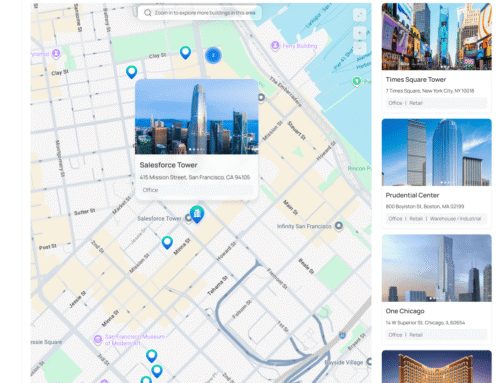Image resolution: width=500 pixels, height=383 pixels.
Task: Click the Warehouse / Industrial tag on Prudential Center
Action: (455, 219)
